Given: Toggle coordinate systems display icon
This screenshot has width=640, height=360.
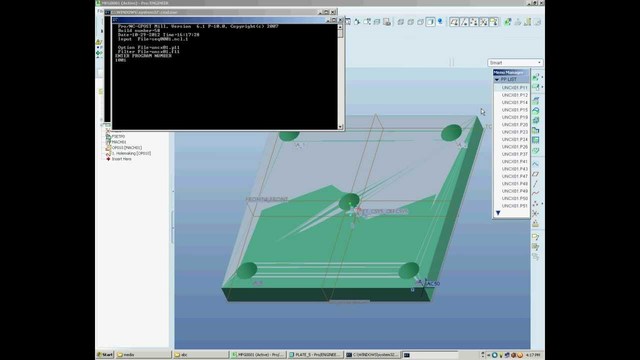Looking at the screenshot, I should tap(484, 22).
